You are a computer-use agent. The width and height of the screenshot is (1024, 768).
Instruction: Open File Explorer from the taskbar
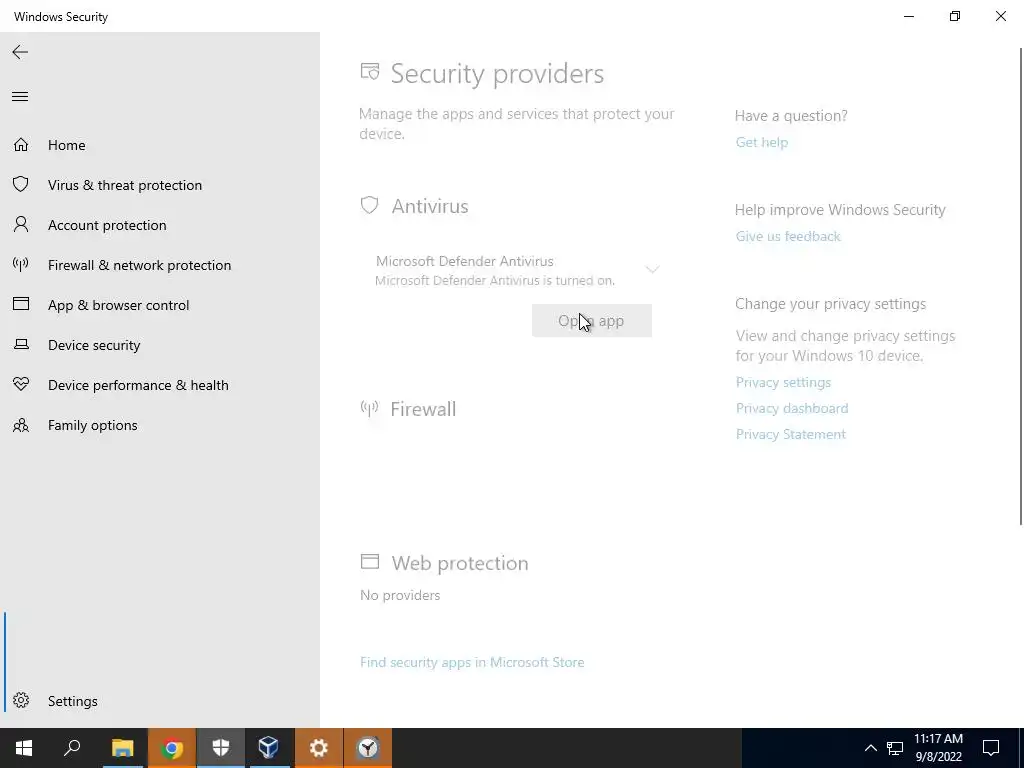click(122, 748)
